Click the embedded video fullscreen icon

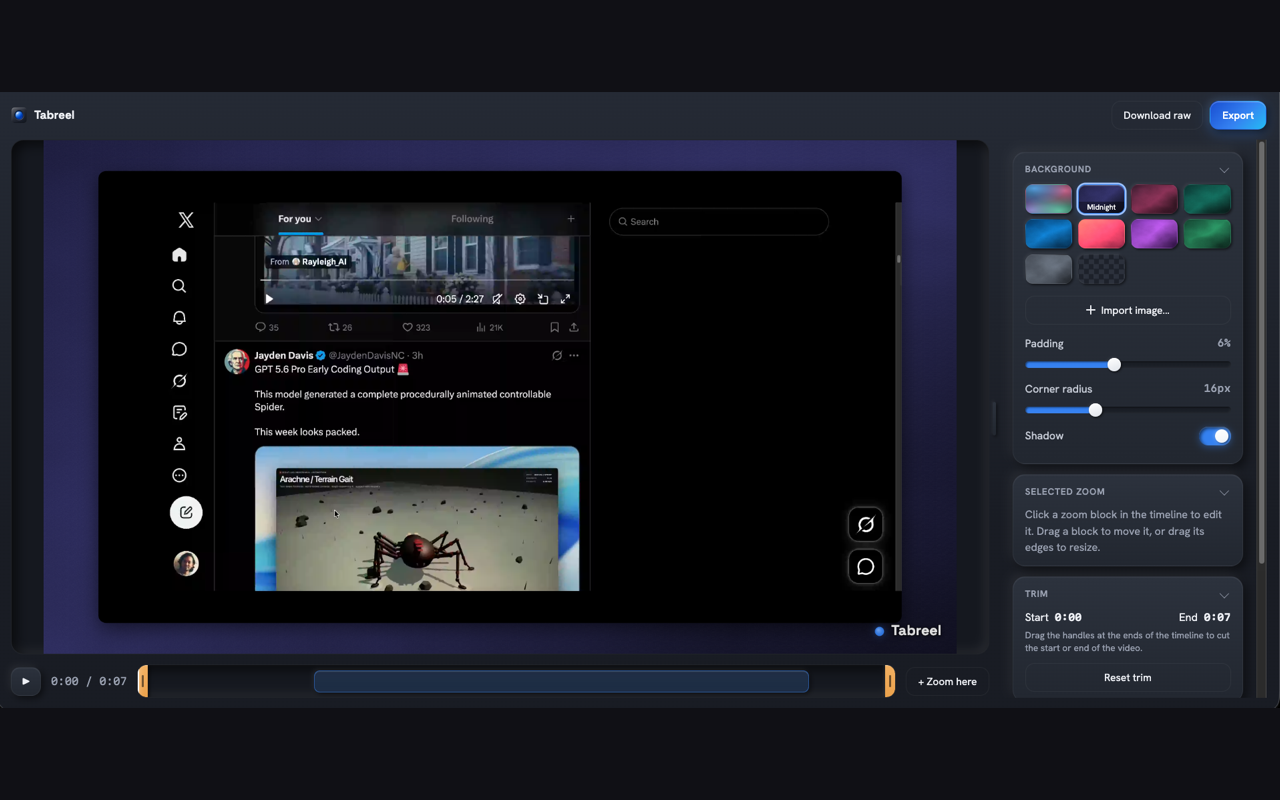tap(565, 299)
